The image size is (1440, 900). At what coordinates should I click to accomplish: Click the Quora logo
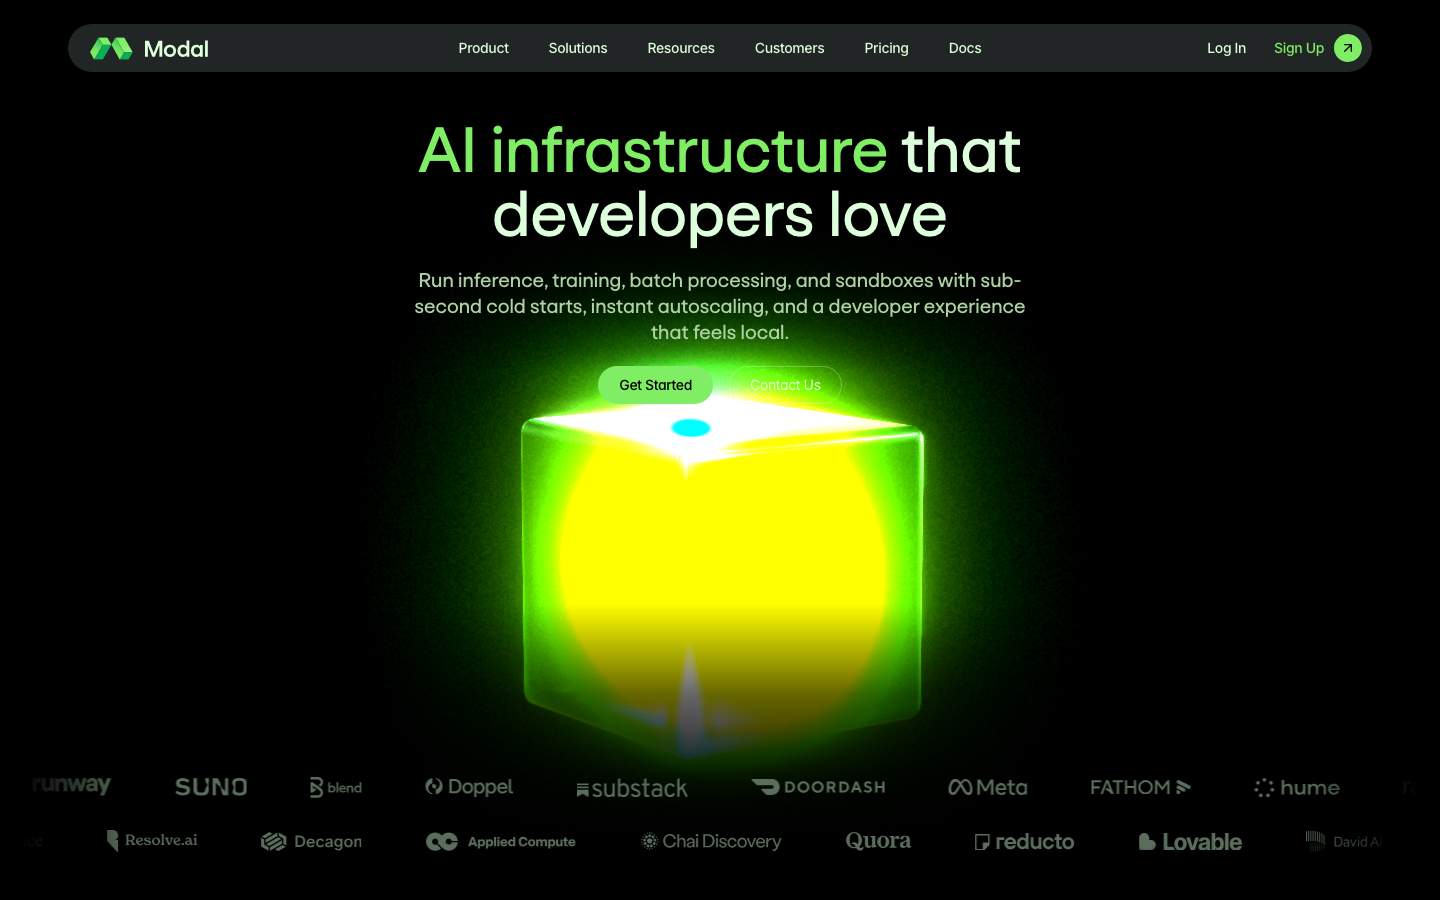(x=878, y=841)
